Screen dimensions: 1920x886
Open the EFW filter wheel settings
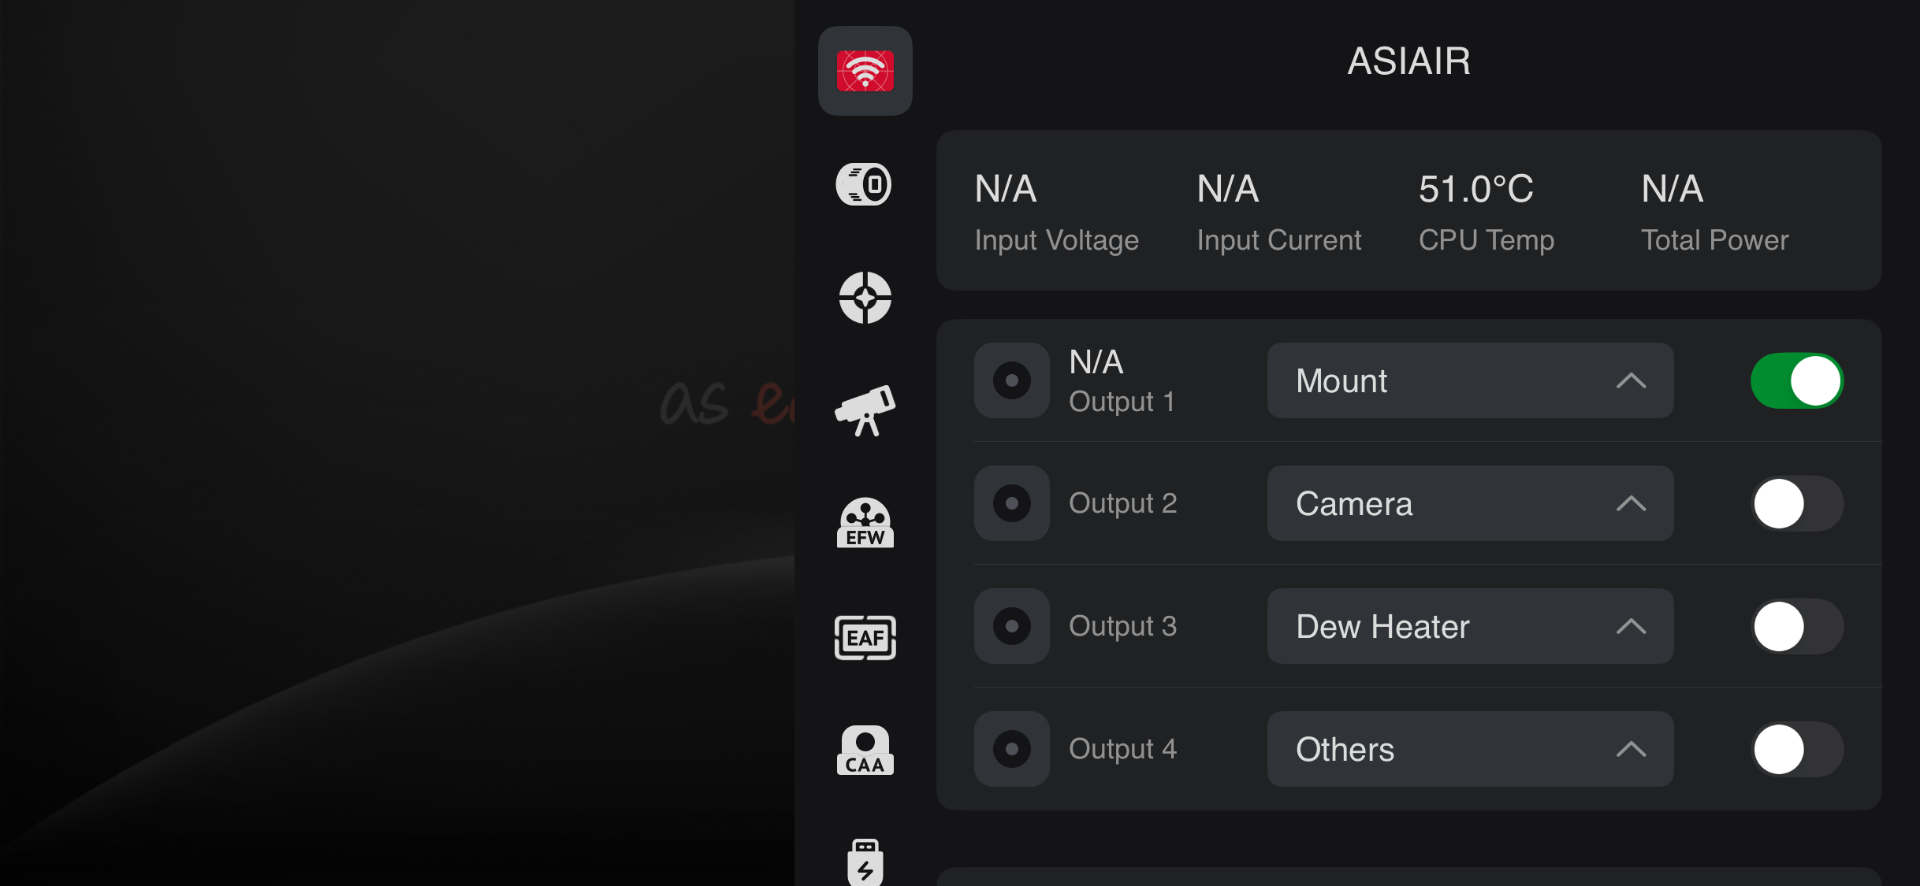(865, 523)
